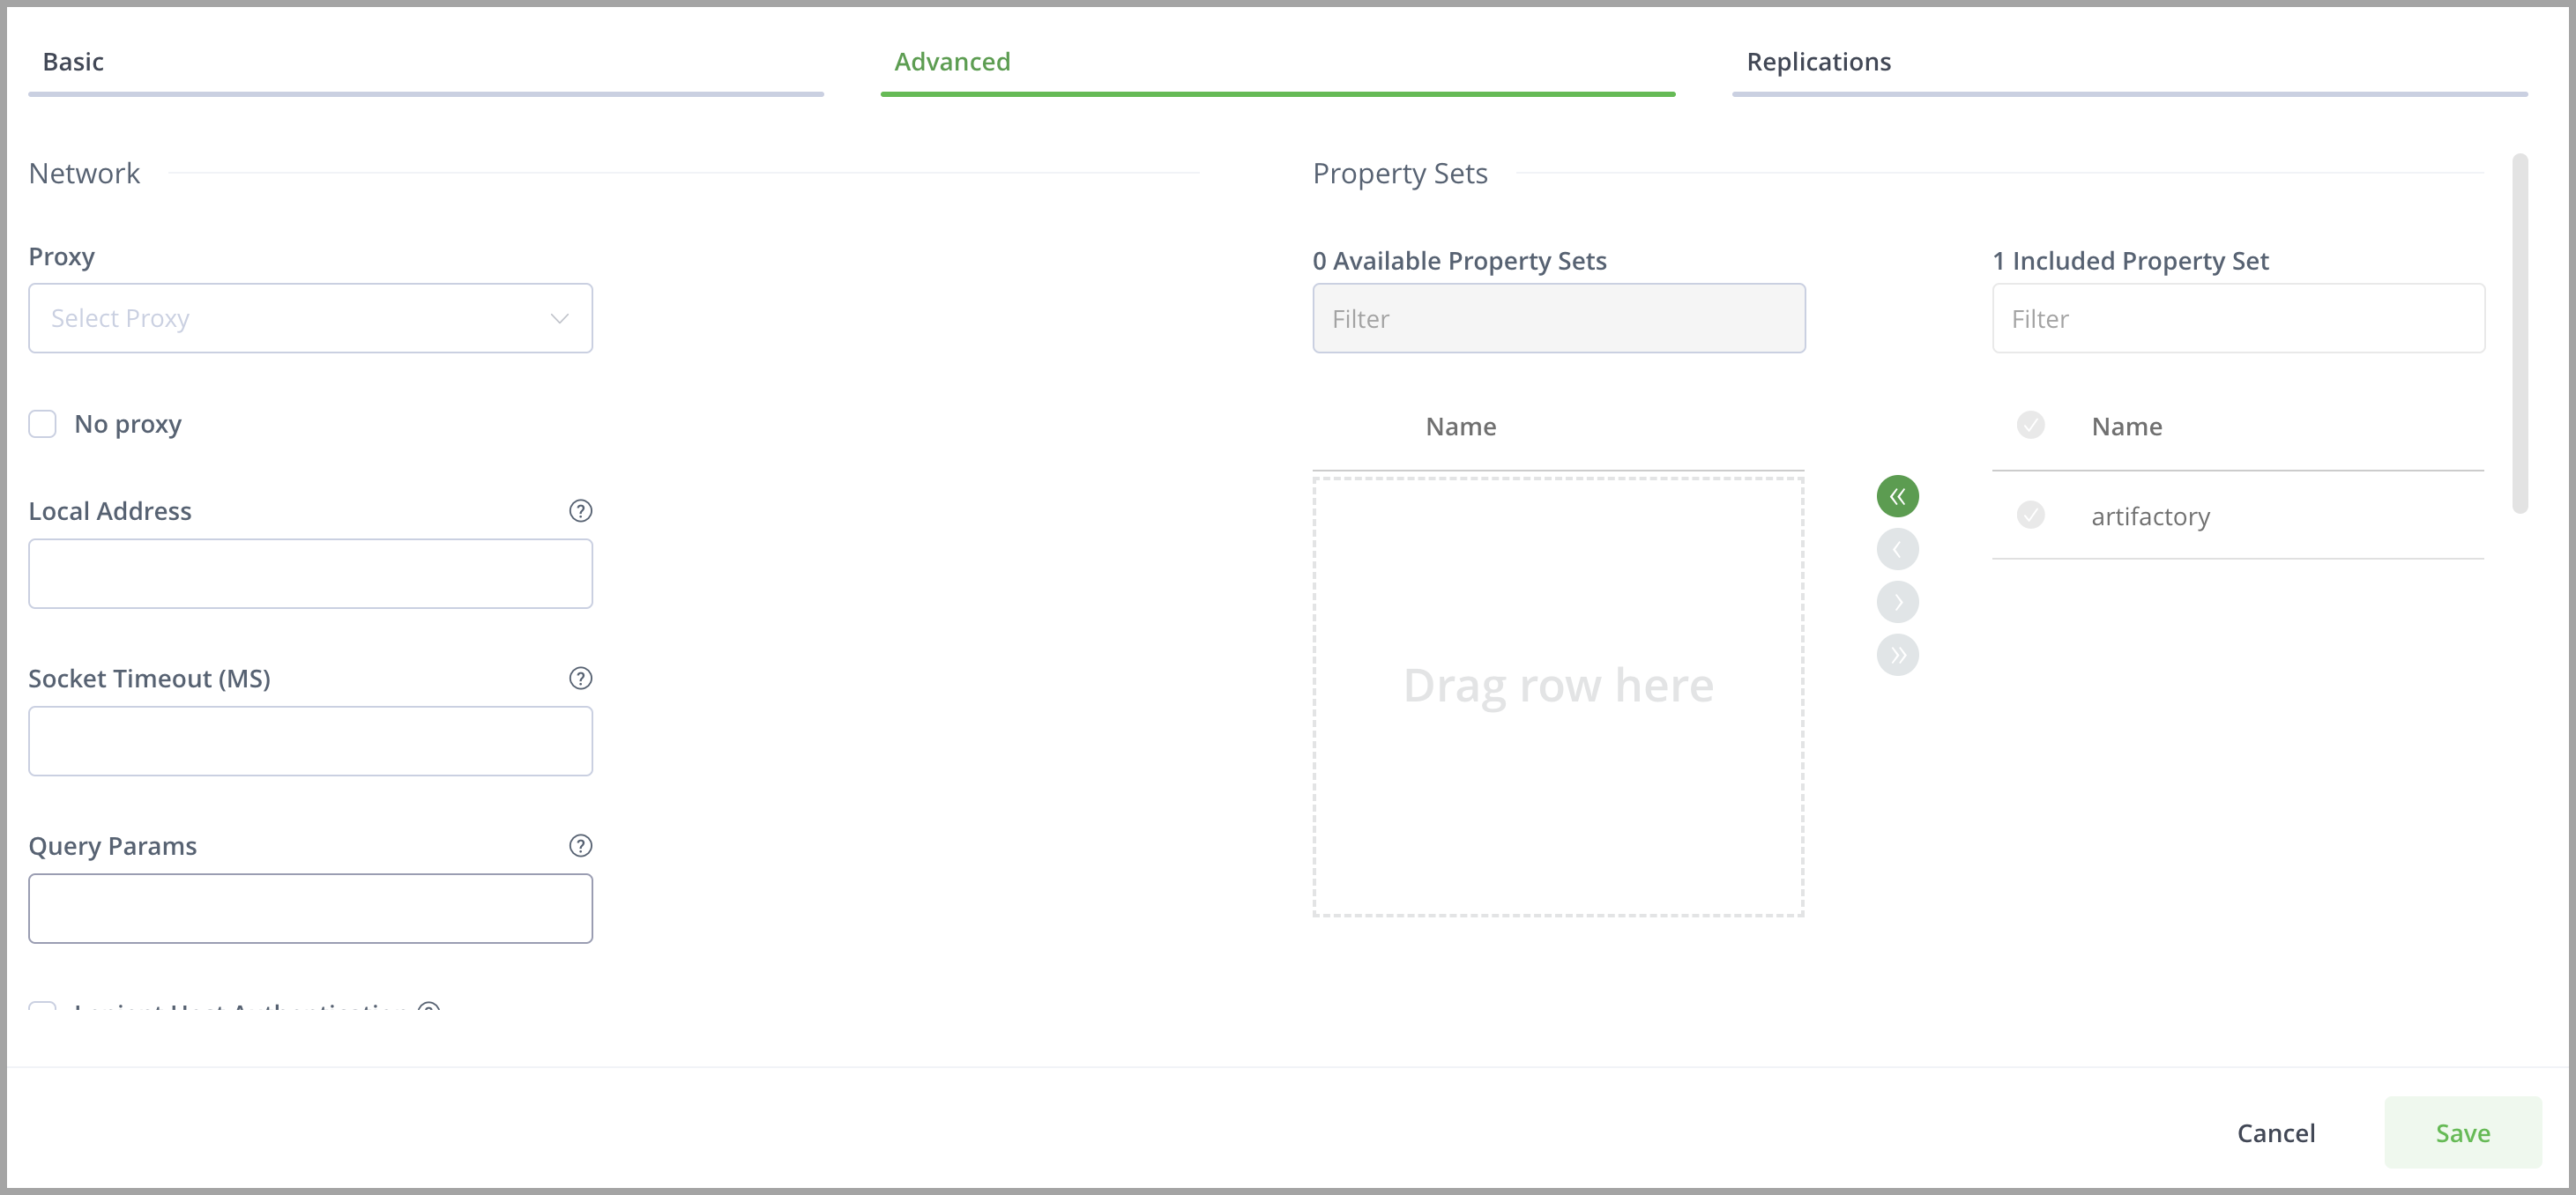Open the Query Params help icon
Image resolution: width=2576 pixels, height=1195 pixels.
[580, 846]
